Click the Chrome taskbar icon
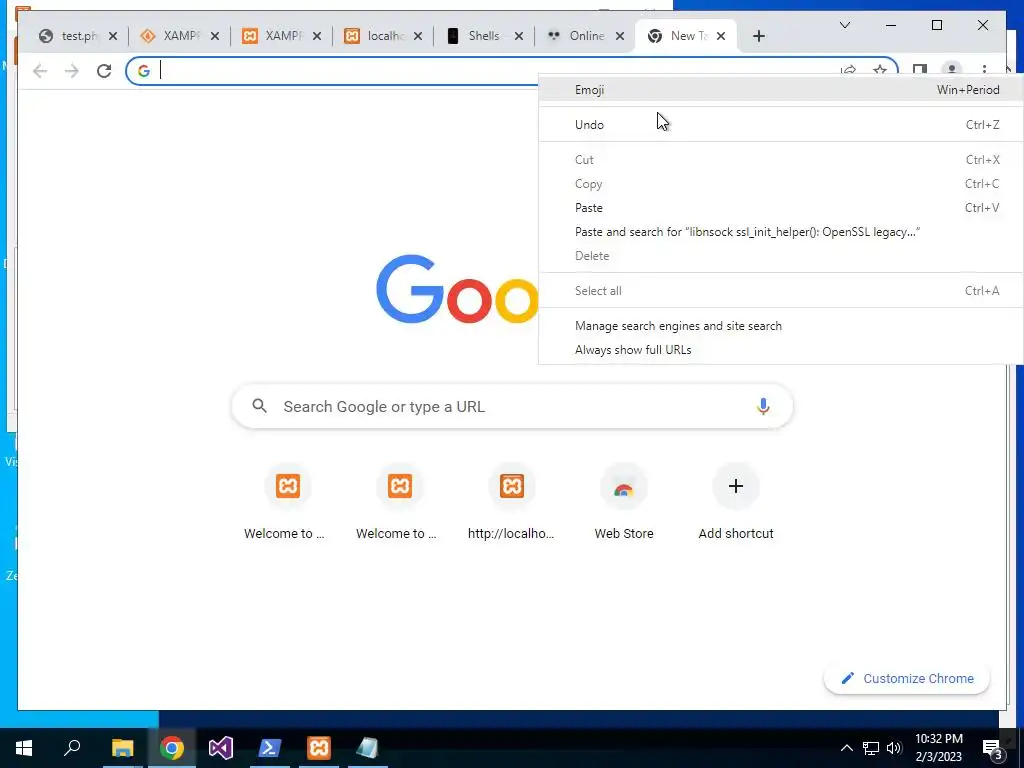Viewport: 1024px width, 768px height. [x=172, y=748]
